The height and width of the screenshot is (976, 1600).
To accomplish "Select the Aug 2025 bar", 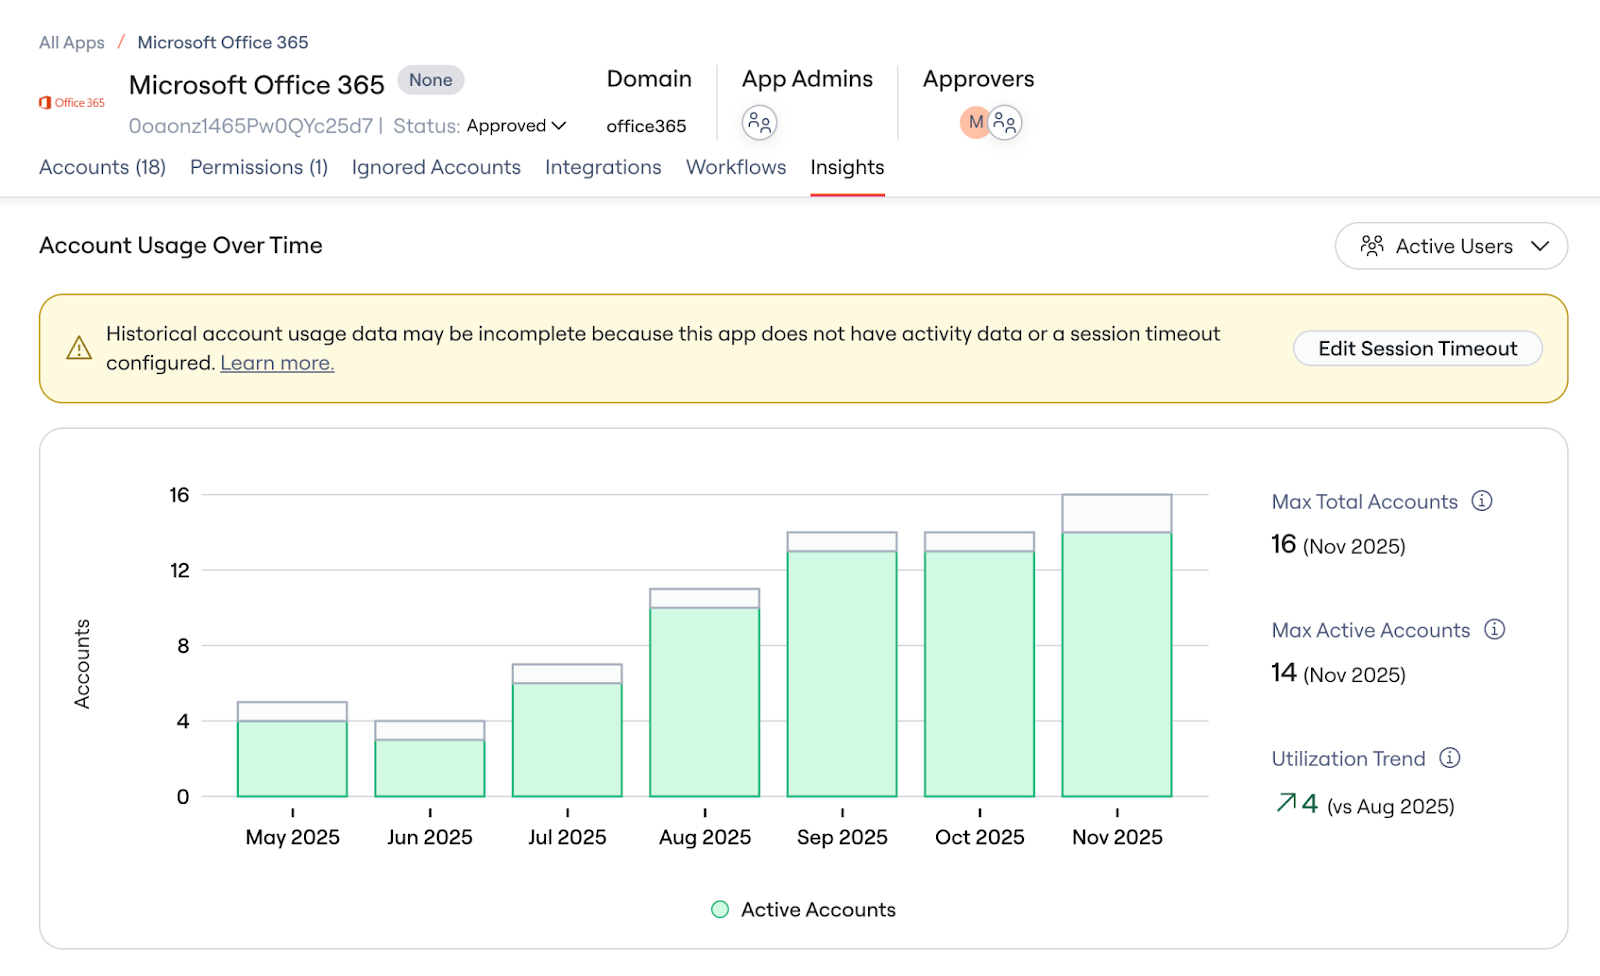I will 705,693.
